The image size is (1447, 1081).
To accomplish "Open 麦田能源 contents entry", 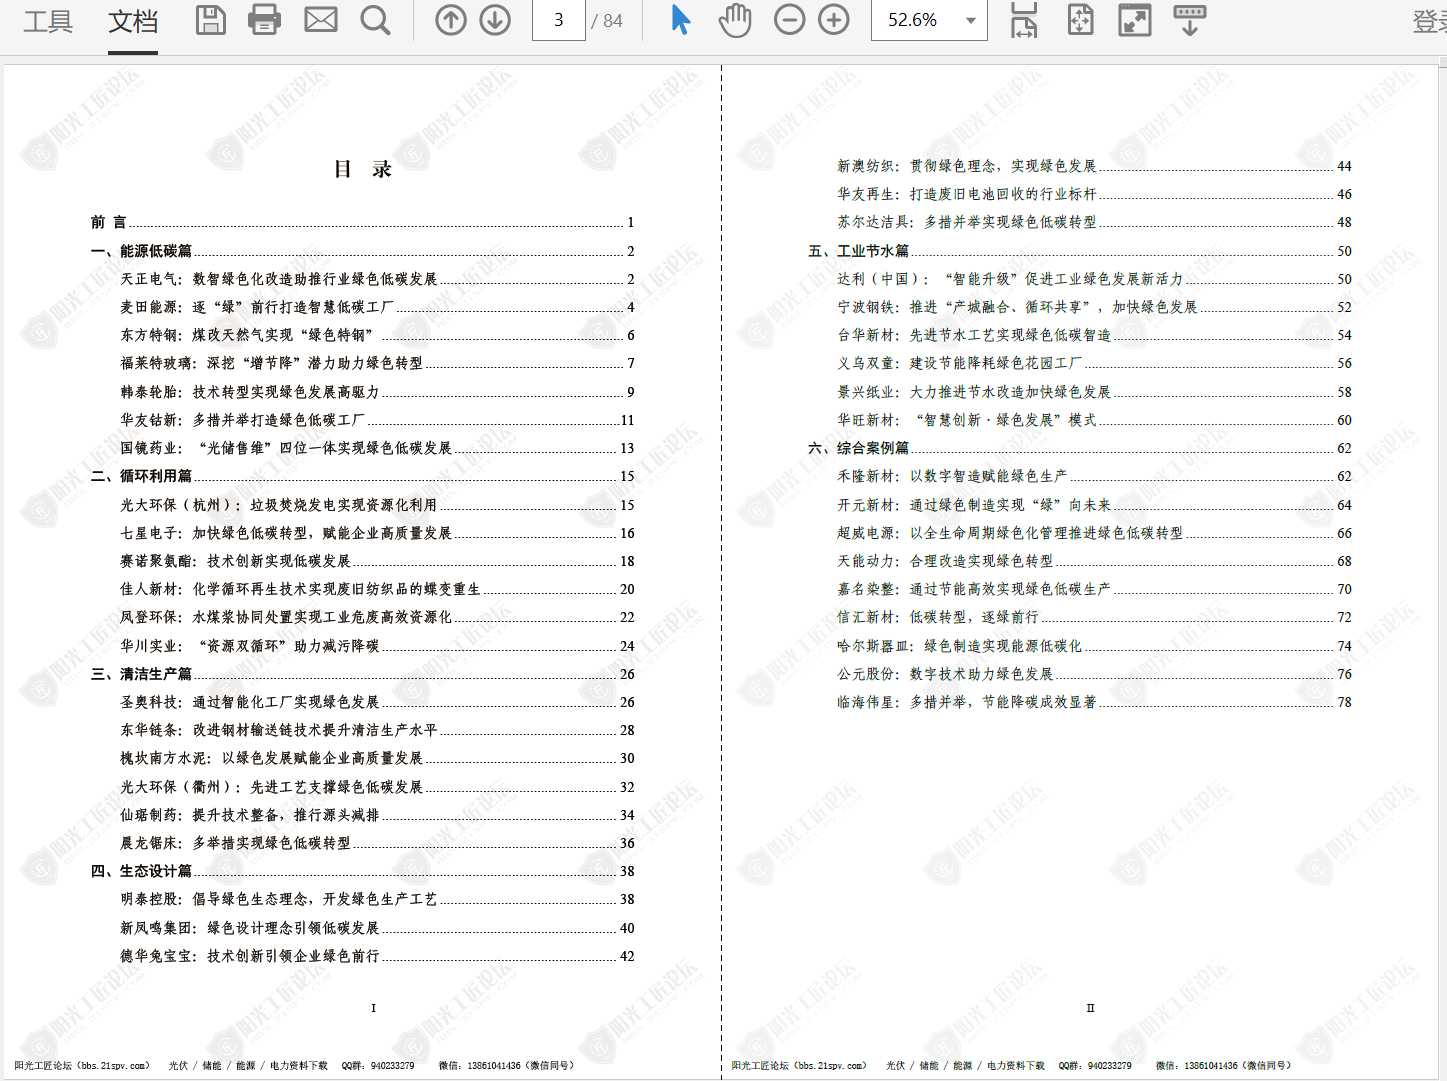I will click(x=377, y=307).
